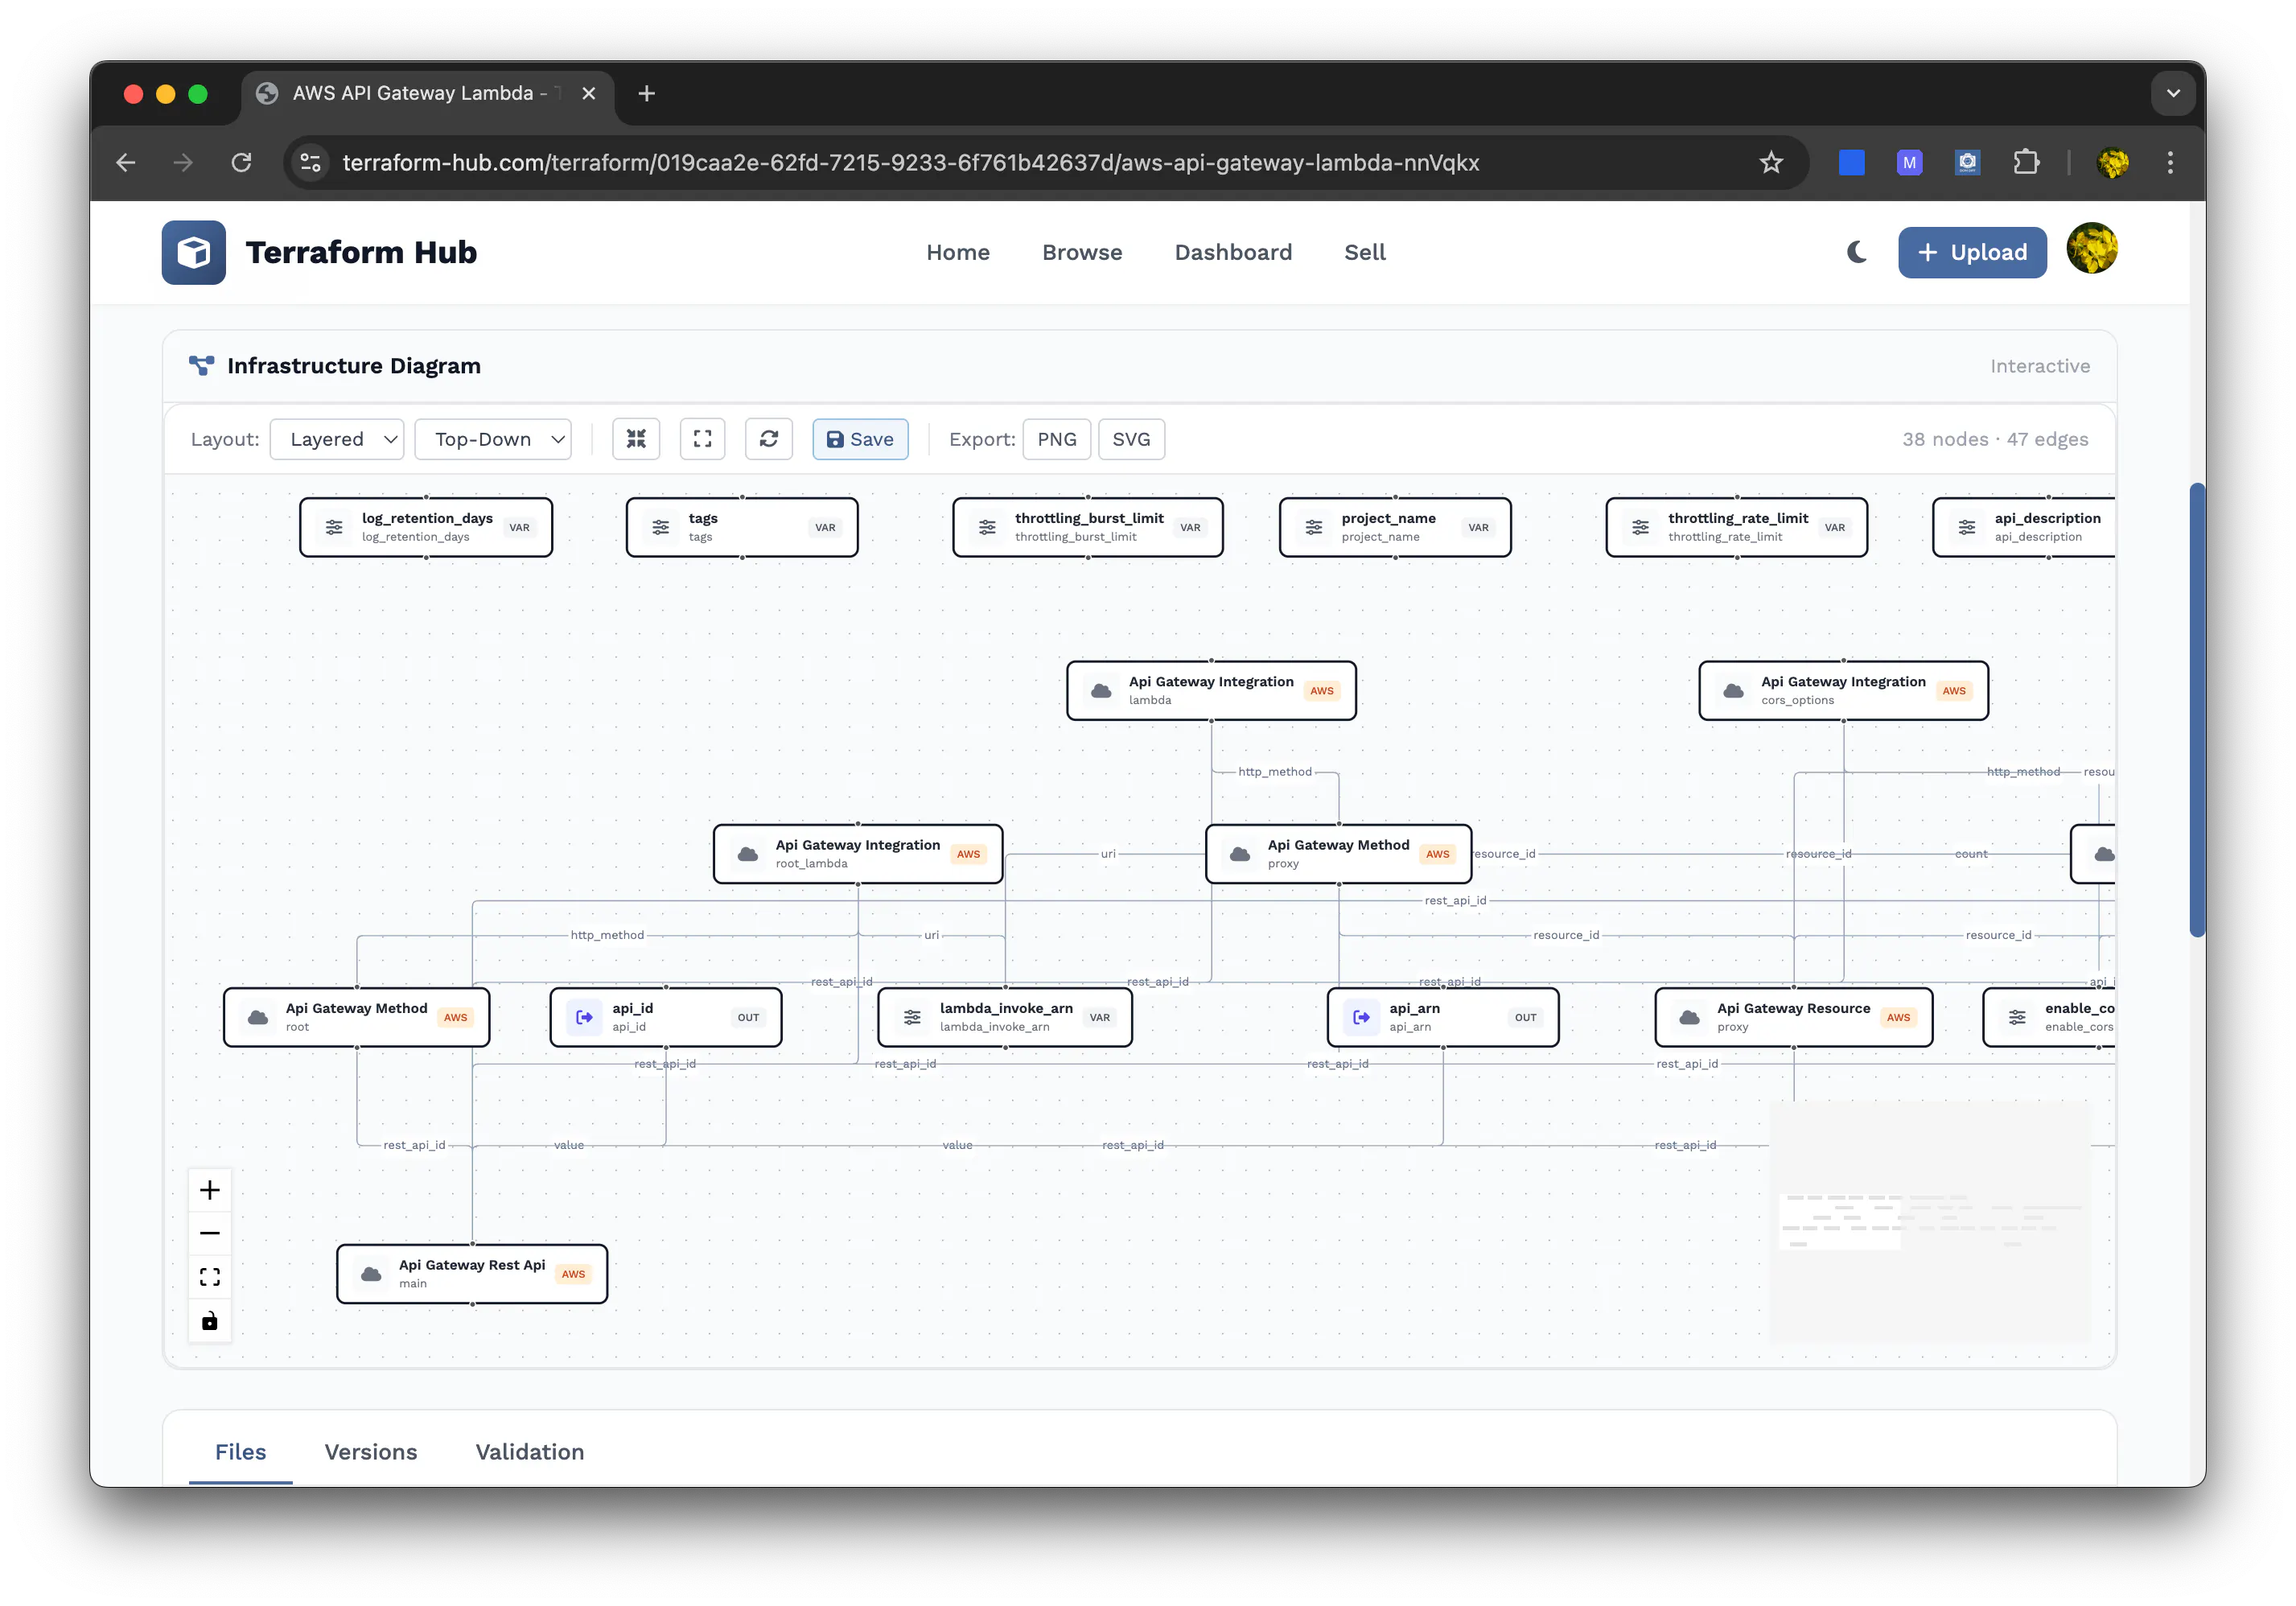Switch to the Files tab
2296x1606 pixels.
click(241, 1452)
